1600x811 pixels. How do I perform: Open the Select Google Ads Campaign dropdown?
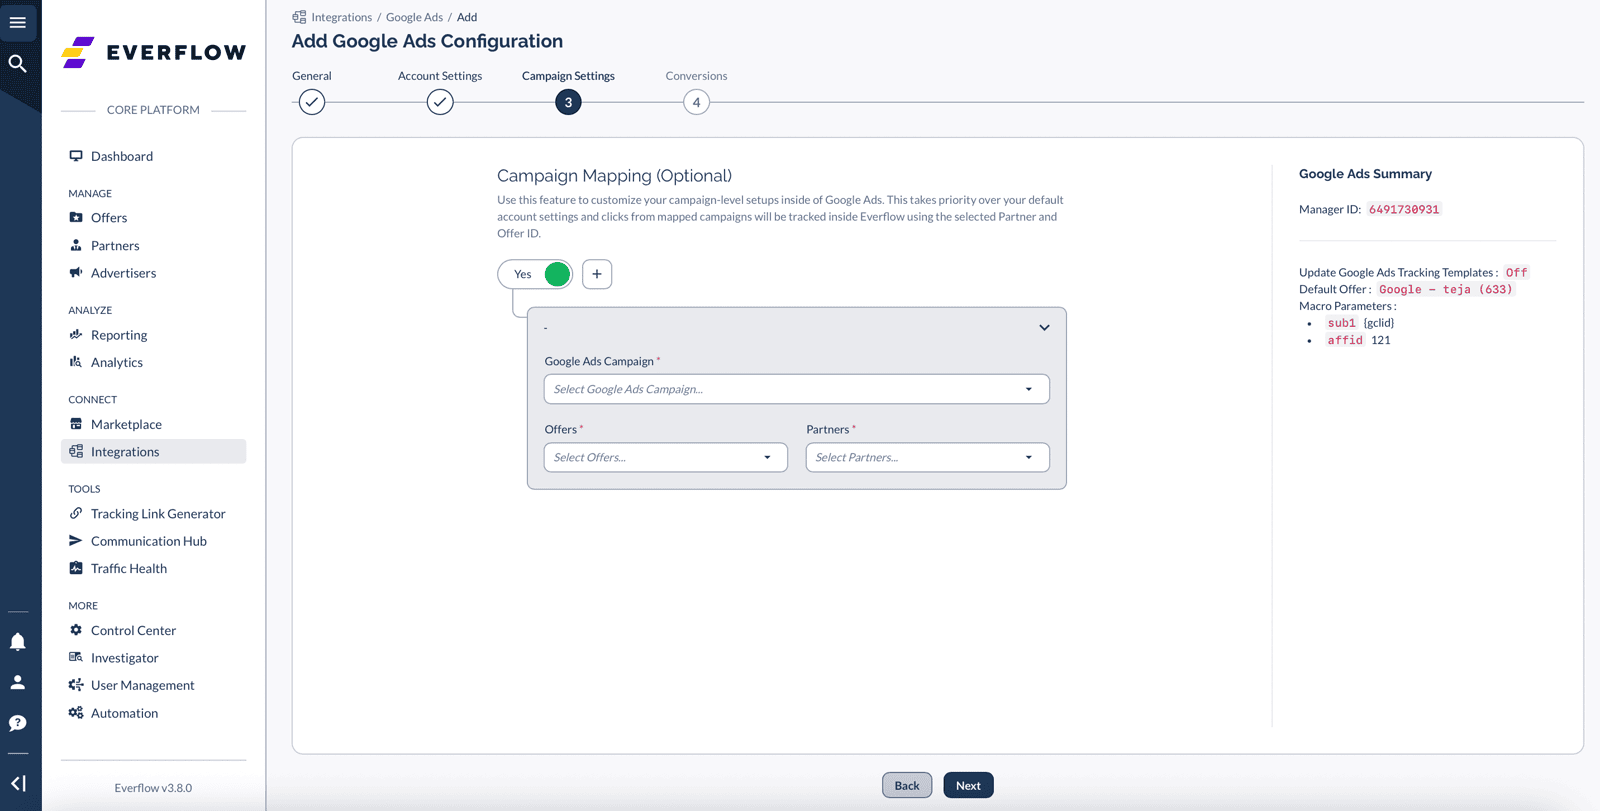click(797, 389)
